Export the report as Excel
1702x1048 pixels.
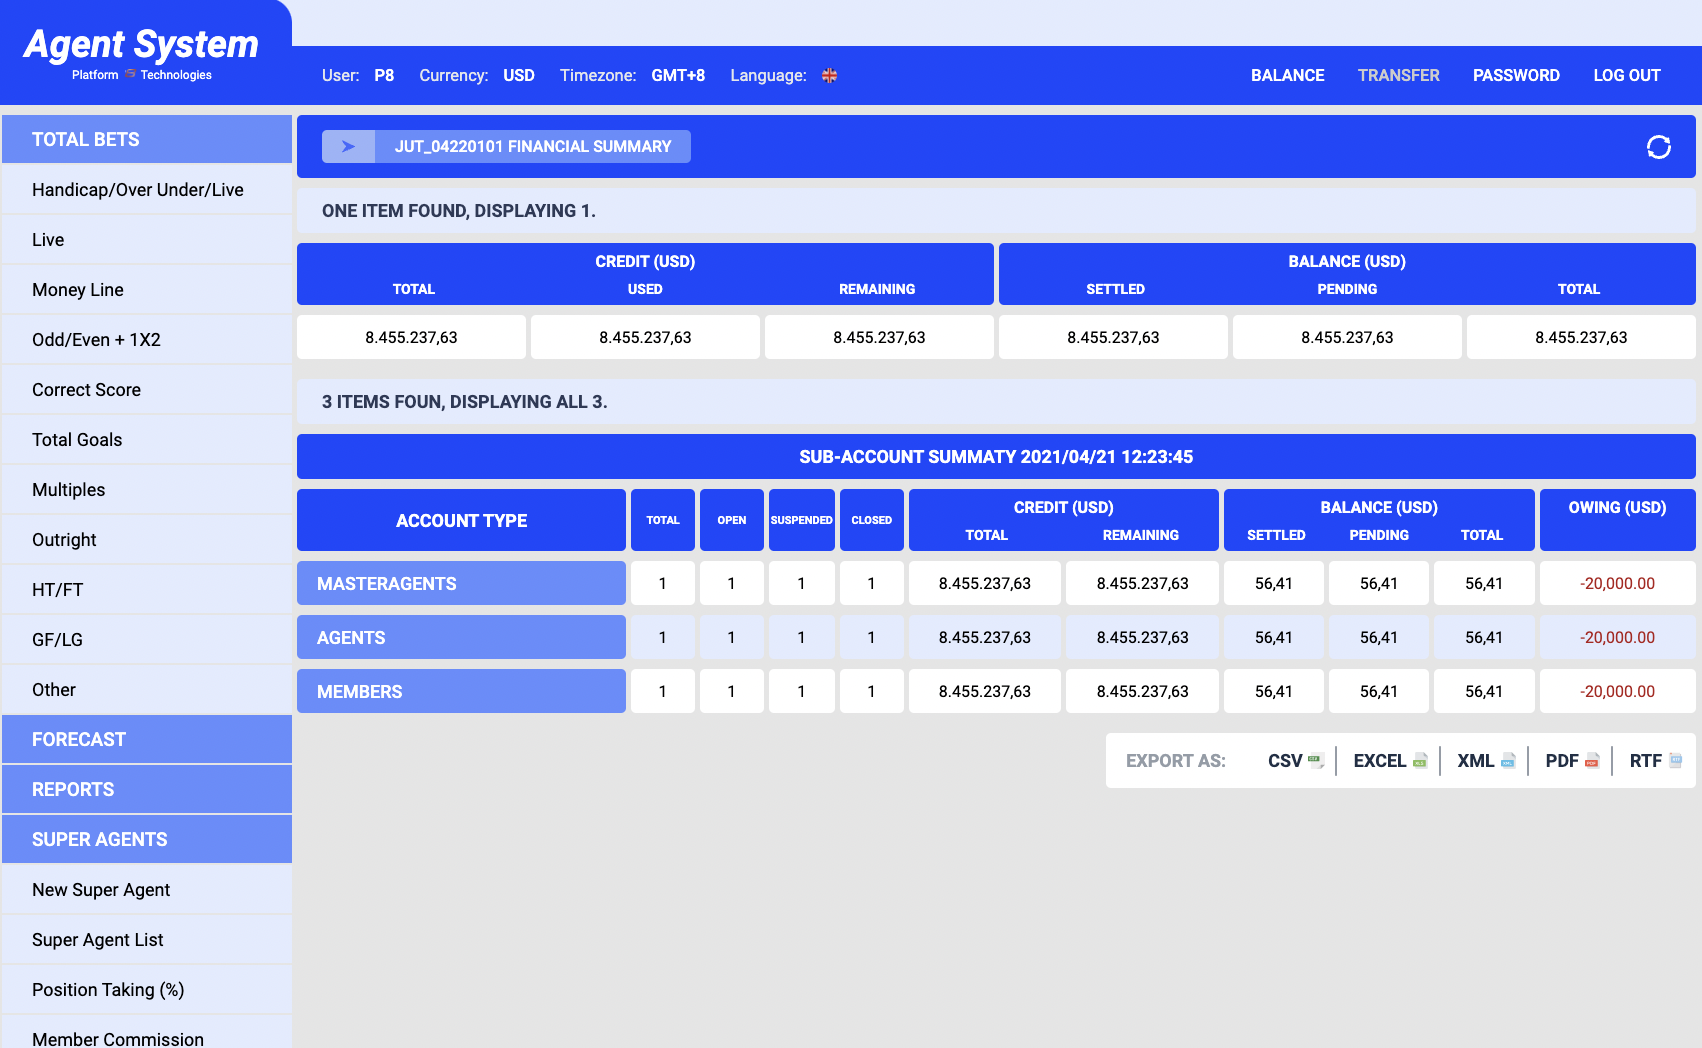1389,761
